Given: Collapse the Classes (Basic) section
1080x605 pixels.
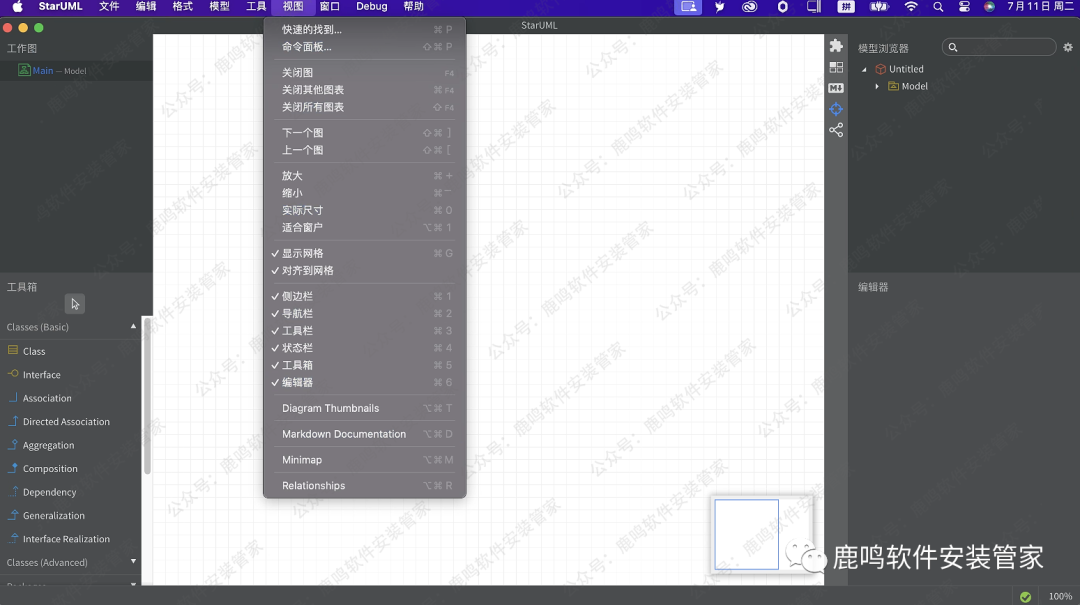Looking at the screenshot, I should point(132,326).
